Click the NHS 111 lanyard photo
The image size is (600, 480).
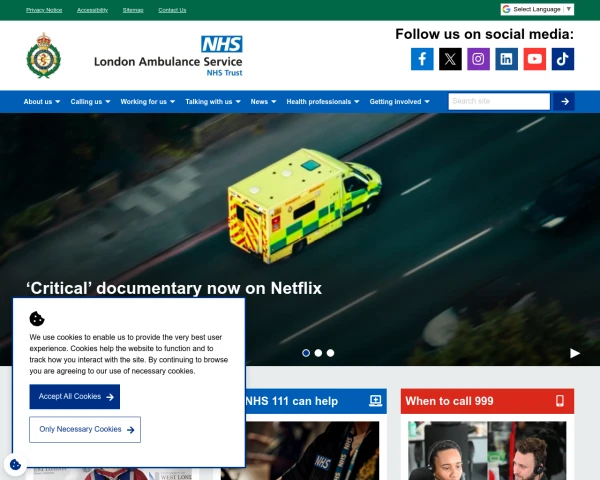tap(313, 451)
